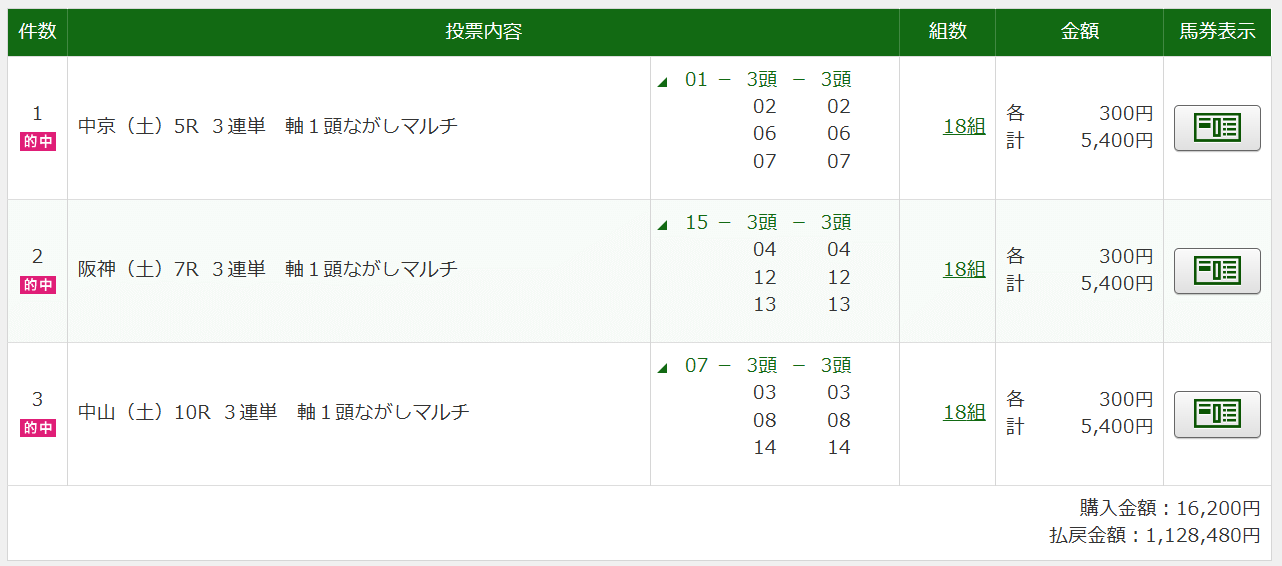Open ticket display for the 中山 10R bet
The height and width of the screenshot is (566, 1282).
coord(1216,414)
